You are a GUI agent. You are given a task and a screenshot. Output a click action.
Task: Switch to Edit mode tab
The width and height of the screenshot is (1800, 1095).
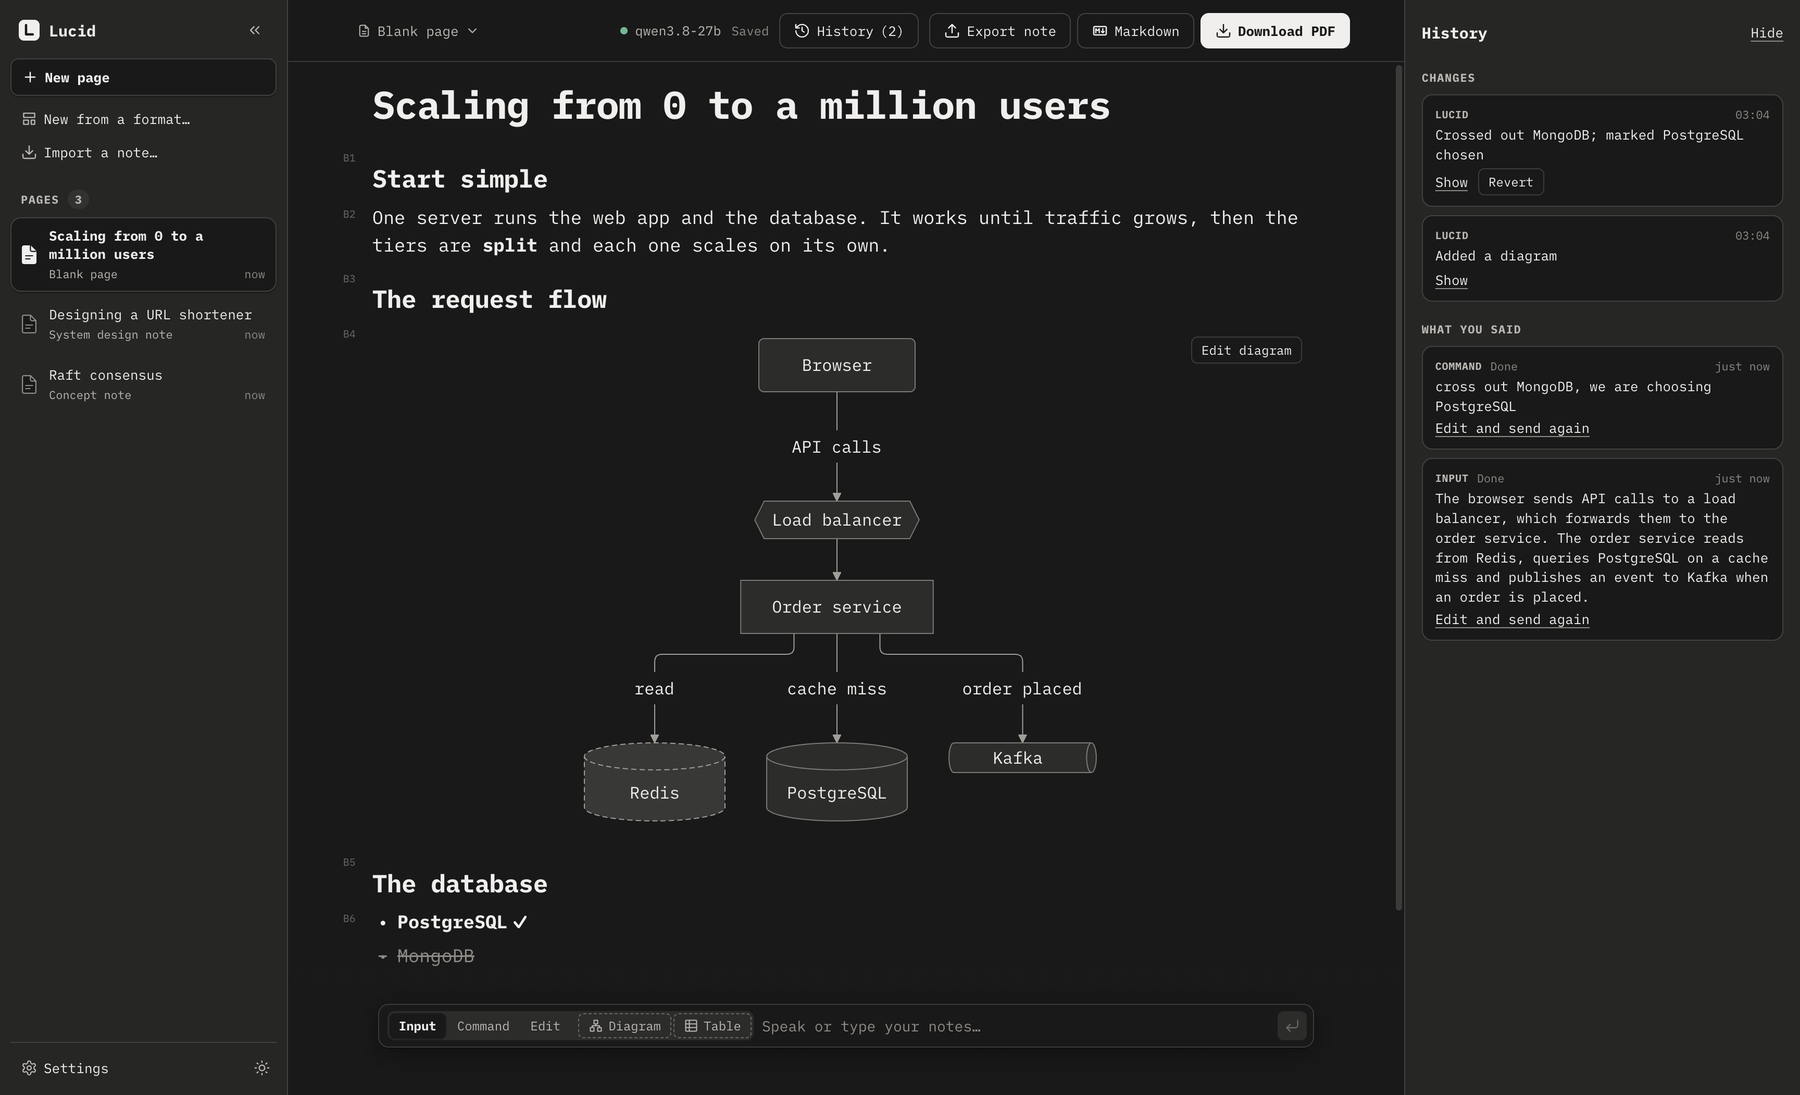[545, 1026]
